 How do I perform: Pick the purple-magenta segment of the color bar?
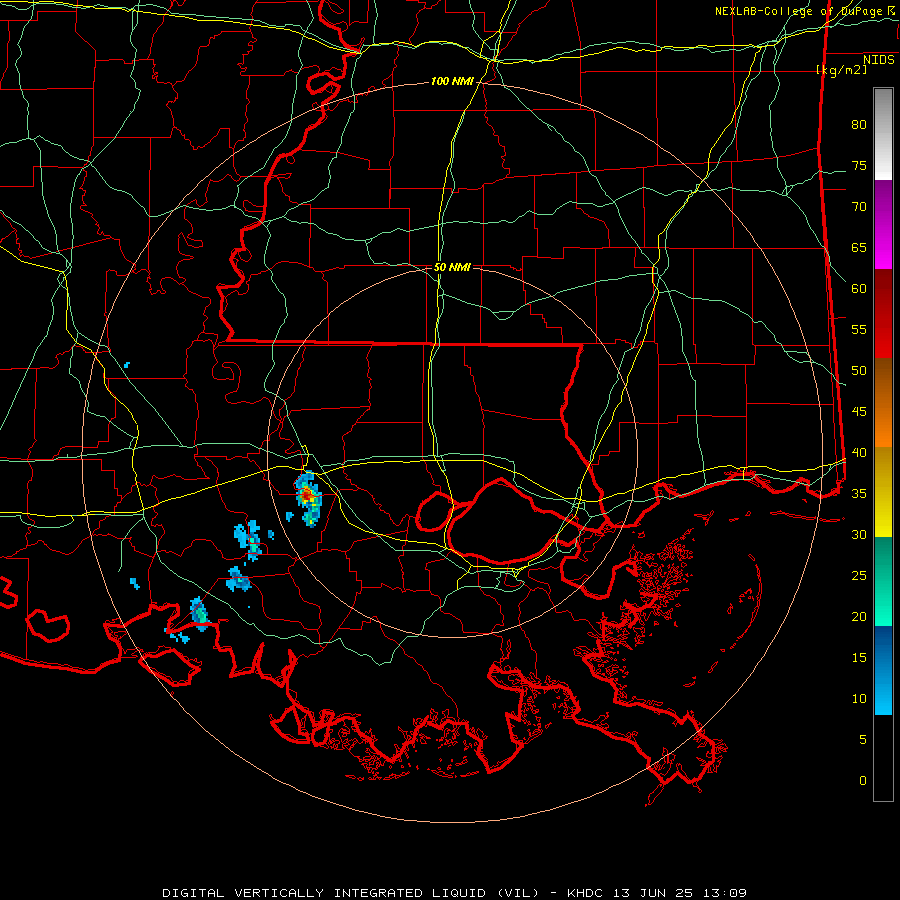click(x=883, y=224)
